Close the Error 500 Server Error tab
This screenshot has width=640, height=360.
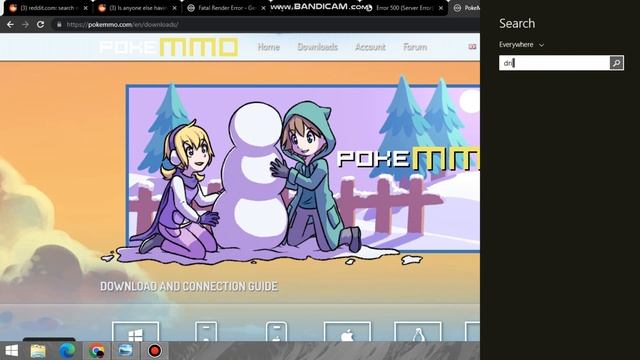(x=441, y=8)
